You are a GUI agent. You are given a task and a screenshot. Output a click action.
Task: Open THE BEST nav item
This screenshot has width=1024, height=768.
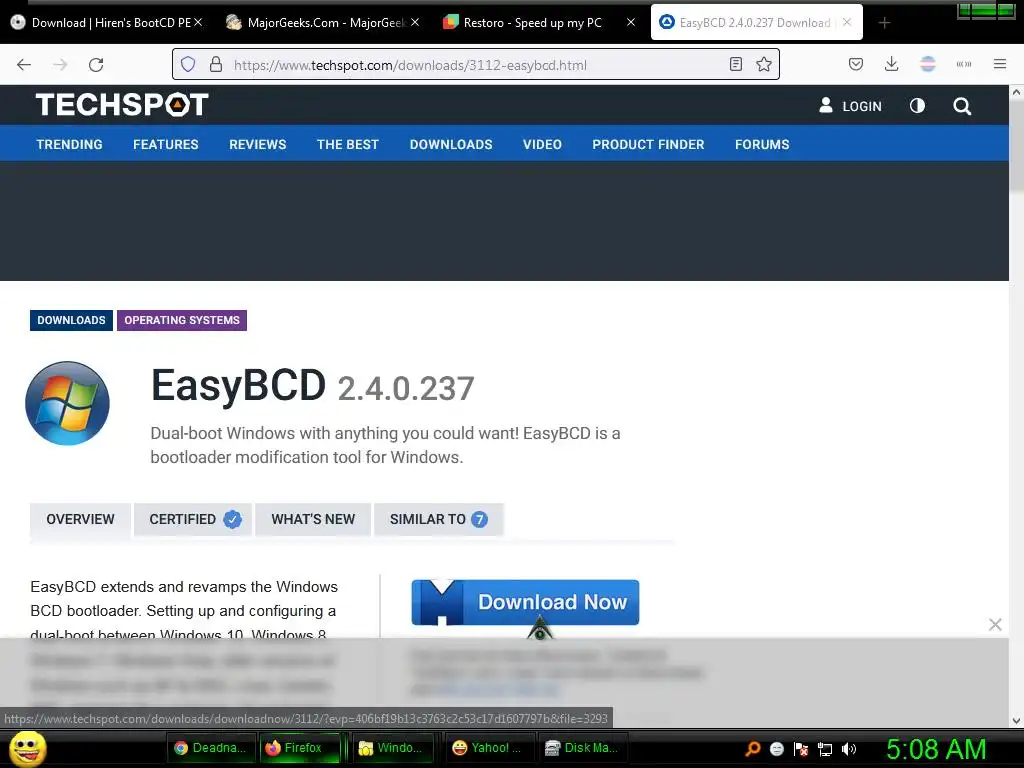pos(348,144)
